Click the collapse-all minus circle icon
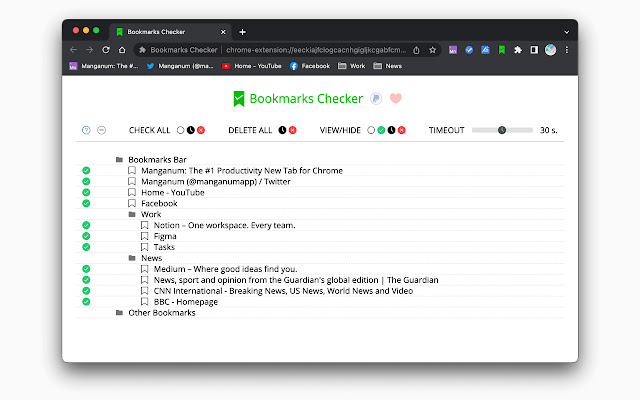The height and width of the screenshot is (400, 640). [102, 130]
